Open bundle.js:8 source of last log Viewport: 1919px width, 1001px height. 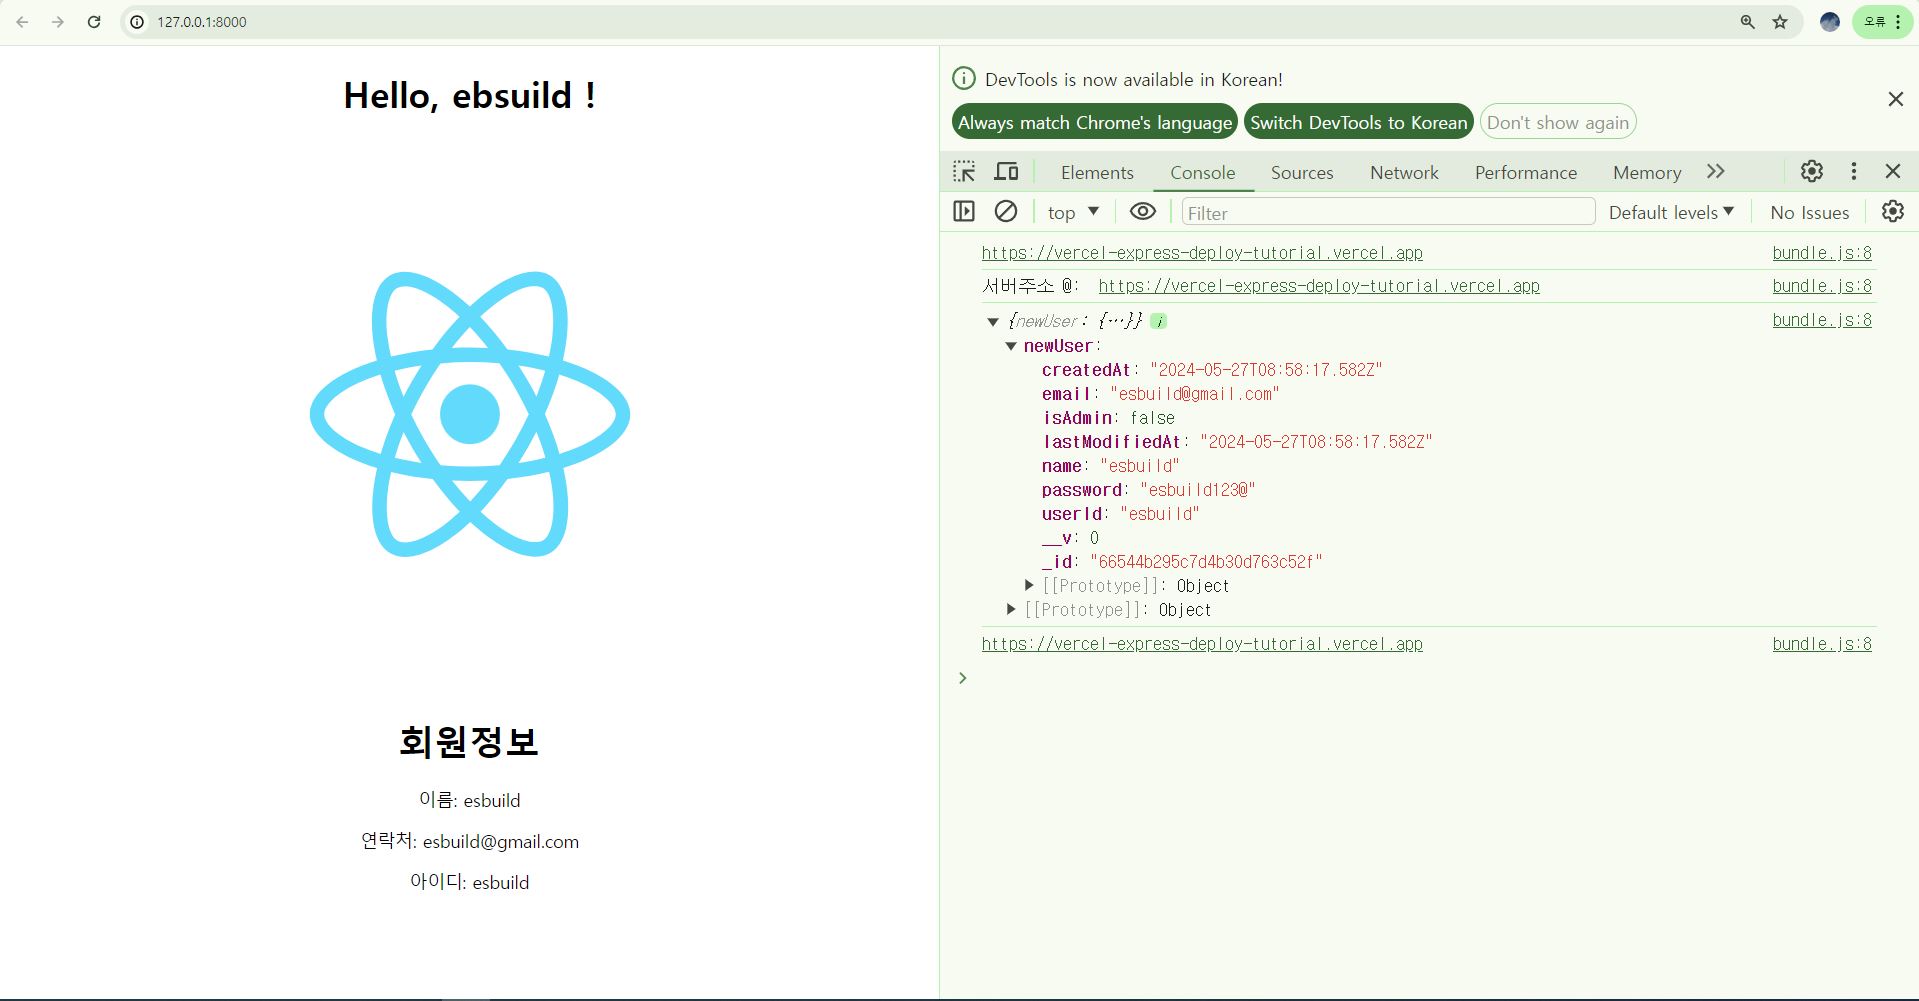point(1822,644)
